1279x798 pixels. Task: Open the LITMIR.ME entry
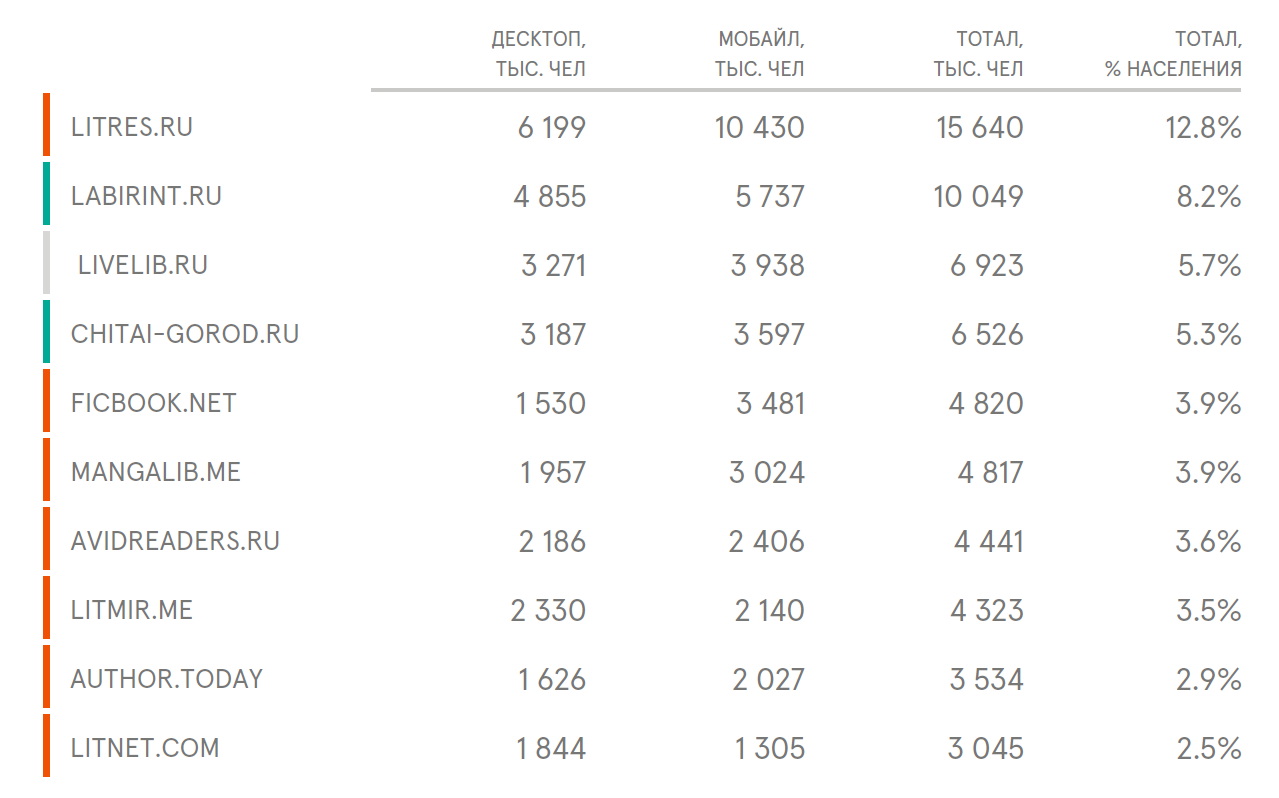pos(131,610)
